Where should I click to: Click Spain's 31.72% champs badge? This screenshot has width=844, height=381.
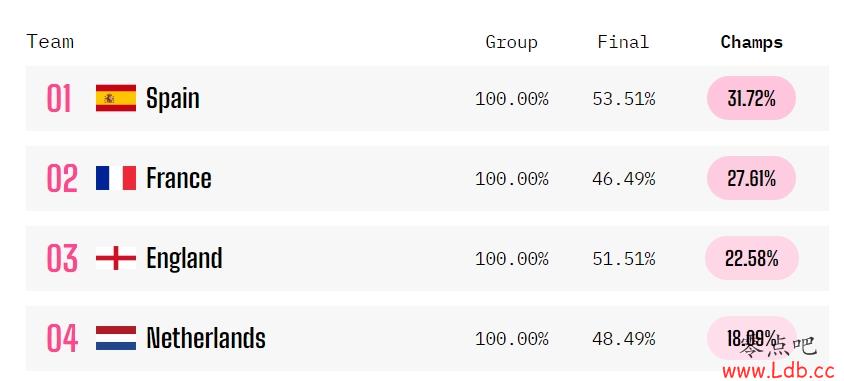(x=751, y=98)
